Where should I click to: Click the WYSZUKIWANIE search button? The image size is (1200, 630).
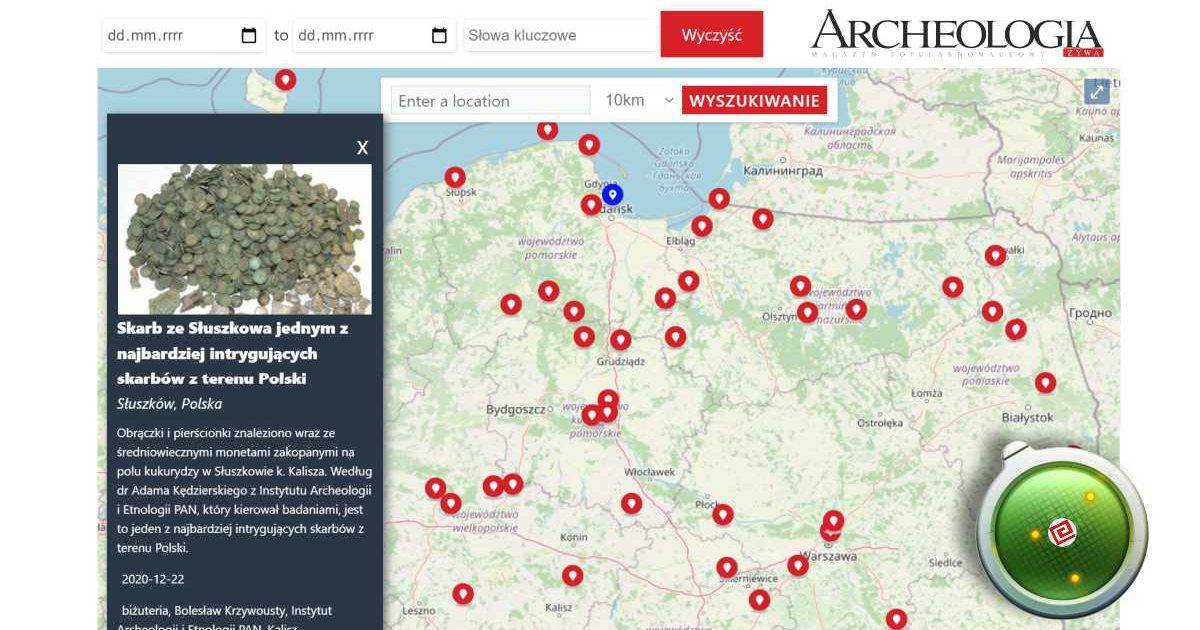point(753,100)
